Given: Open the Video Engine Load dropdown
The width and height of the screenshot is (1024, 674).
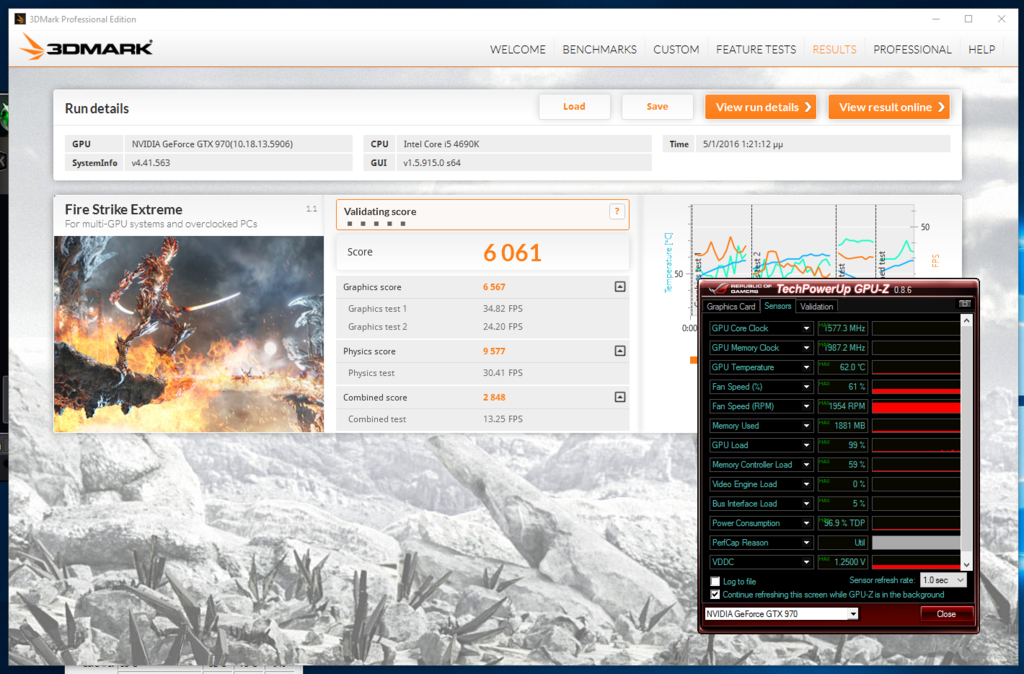Looking at the screenshot, I should [807, 484].
